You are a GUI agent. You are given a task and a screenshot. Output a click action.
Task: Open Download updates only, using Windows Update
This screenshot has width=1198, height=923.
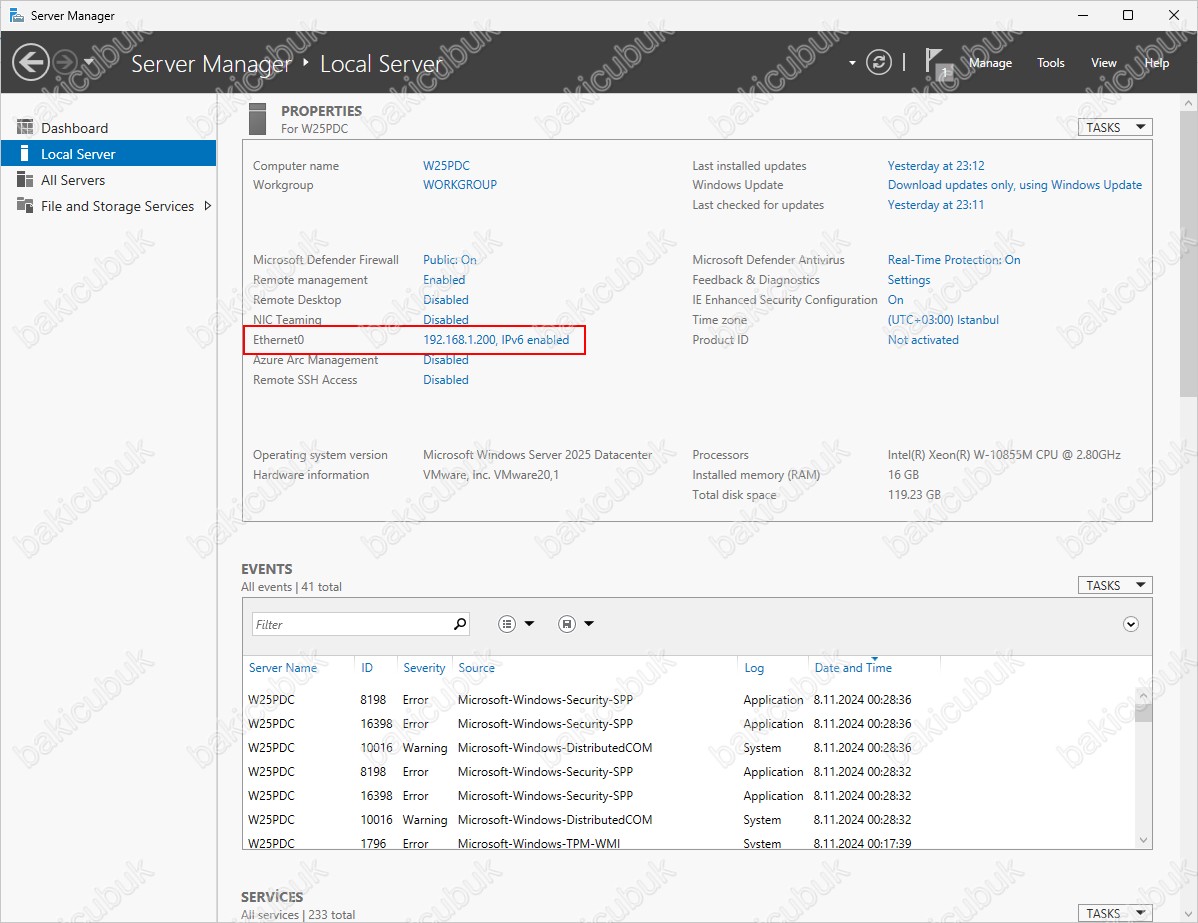click(x=1015, y=185)
